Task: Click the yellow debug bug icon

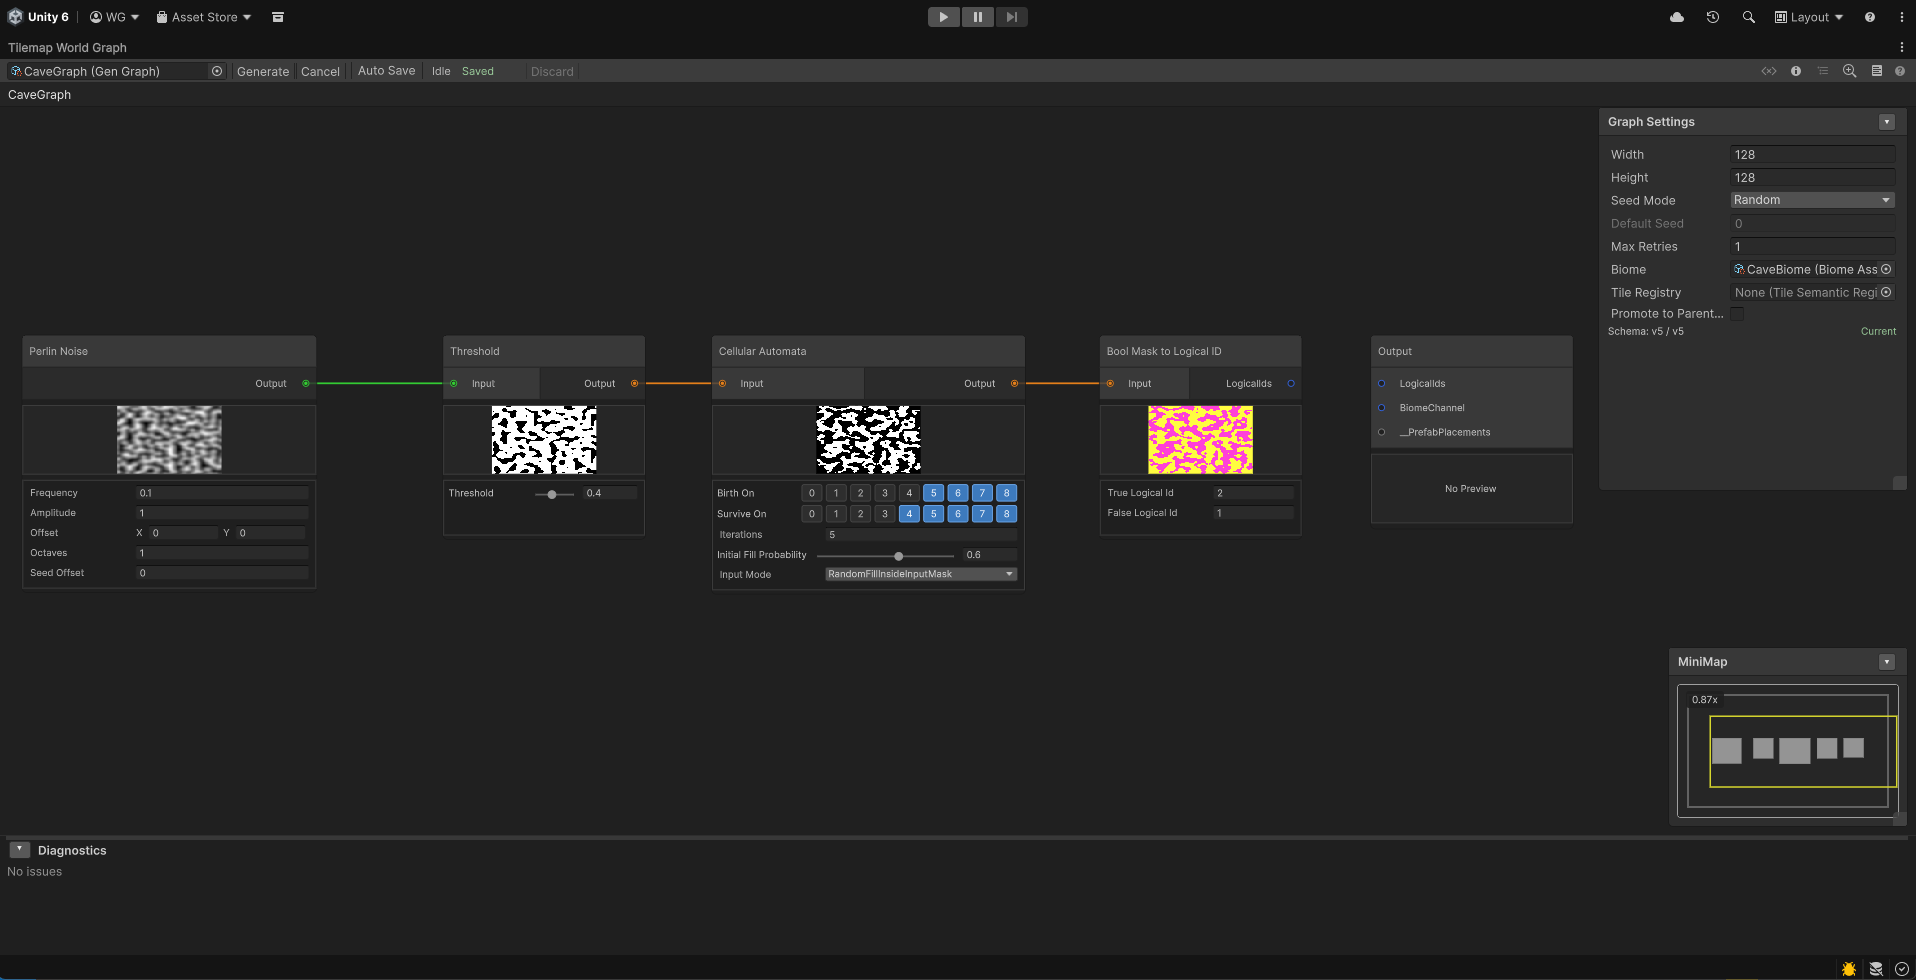Action: 1849,969
